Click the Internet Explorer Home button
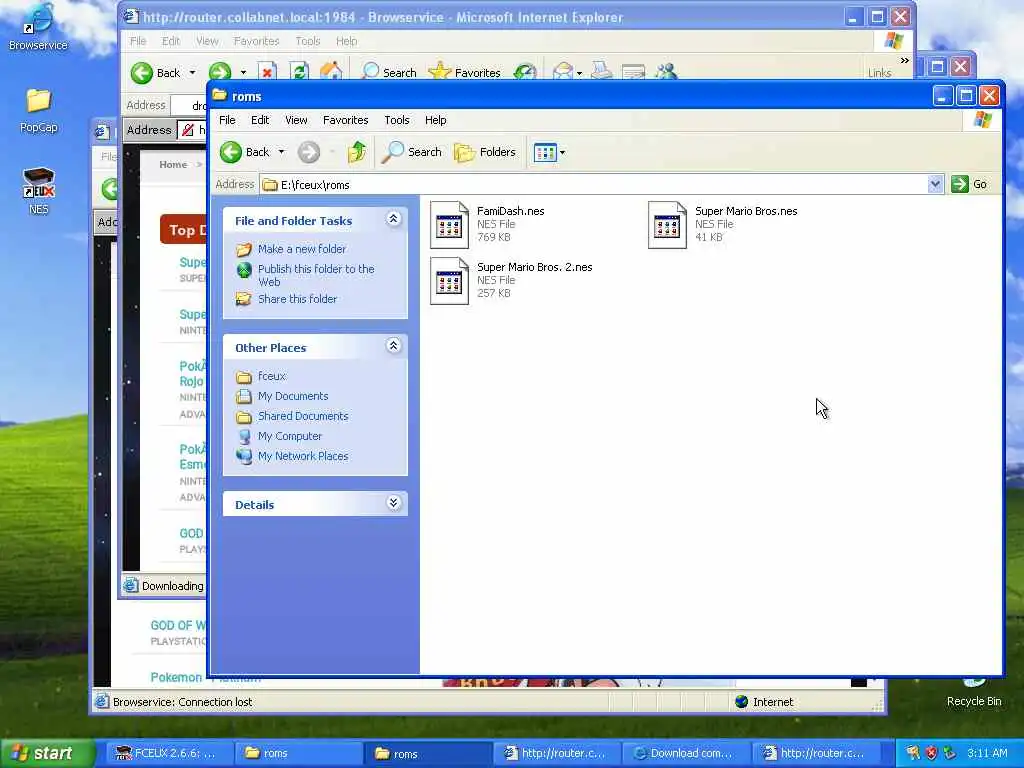 pos(331,72)
